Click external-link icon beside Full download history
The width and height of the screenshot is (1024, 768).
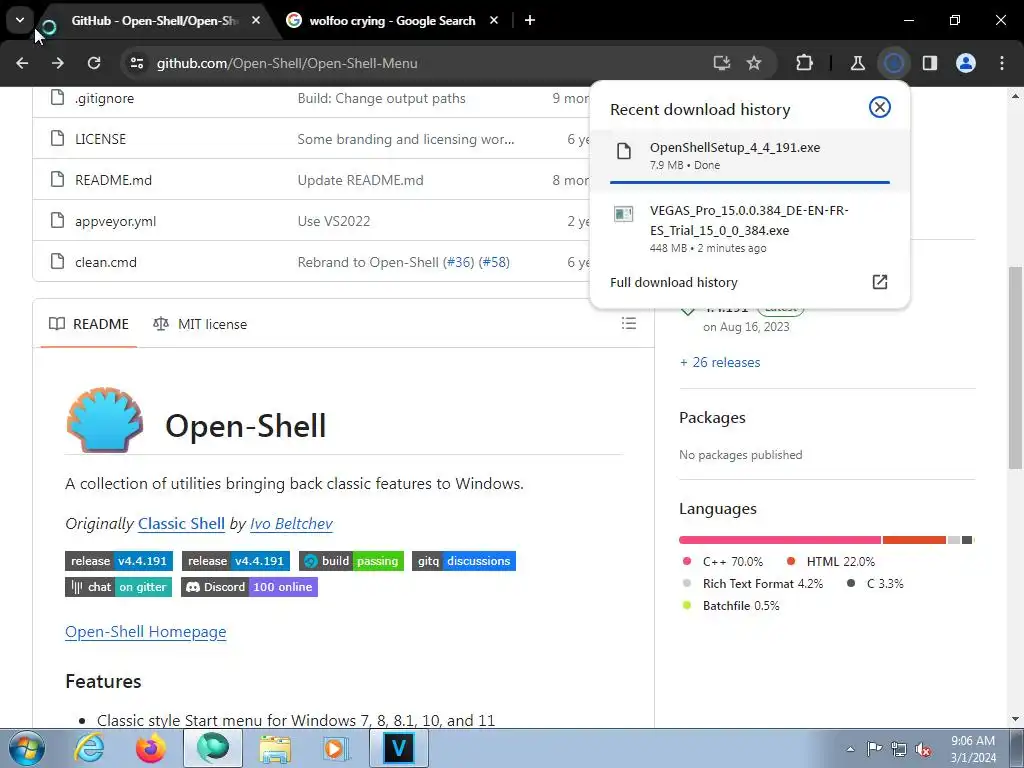(x=880, y=282)
